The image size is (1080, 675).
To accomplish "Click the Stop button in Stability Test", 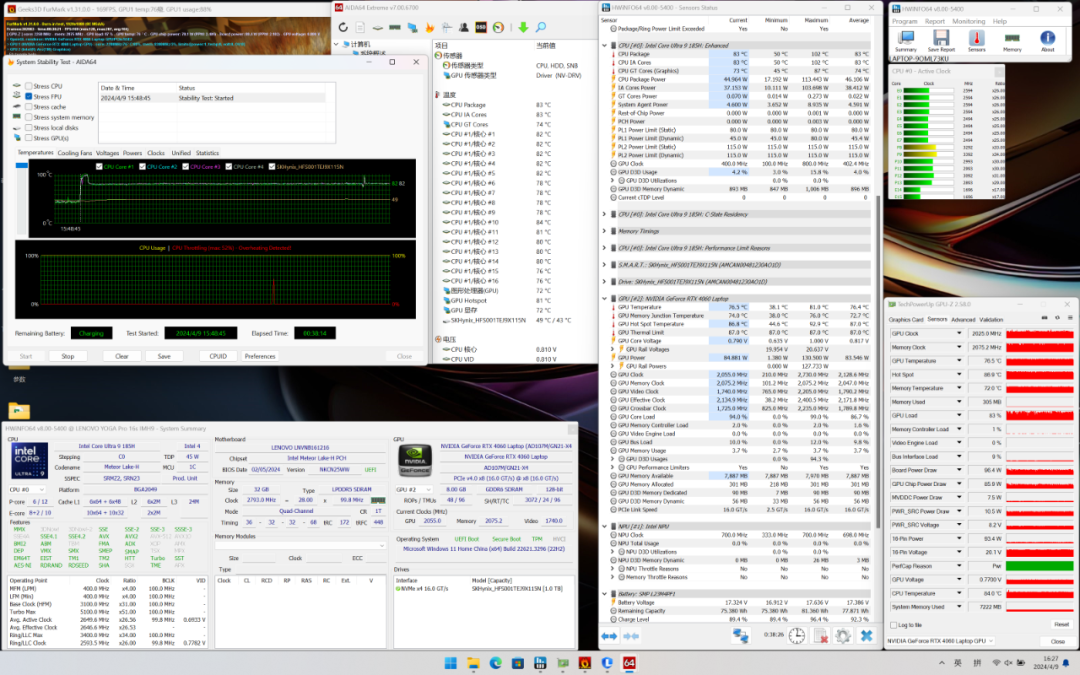I will coord(68,356).
